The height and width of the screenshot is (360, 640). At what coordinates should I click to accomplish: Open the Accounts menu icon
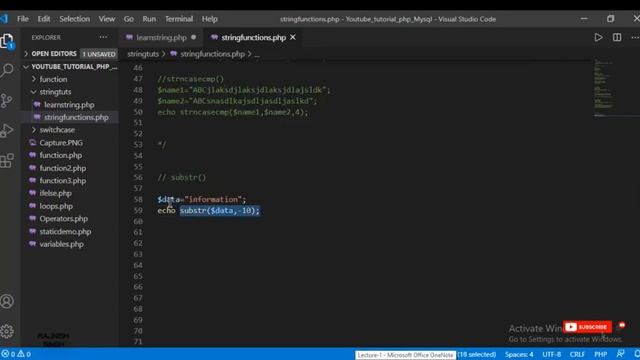pyautogui.click(x=7, y=301)
